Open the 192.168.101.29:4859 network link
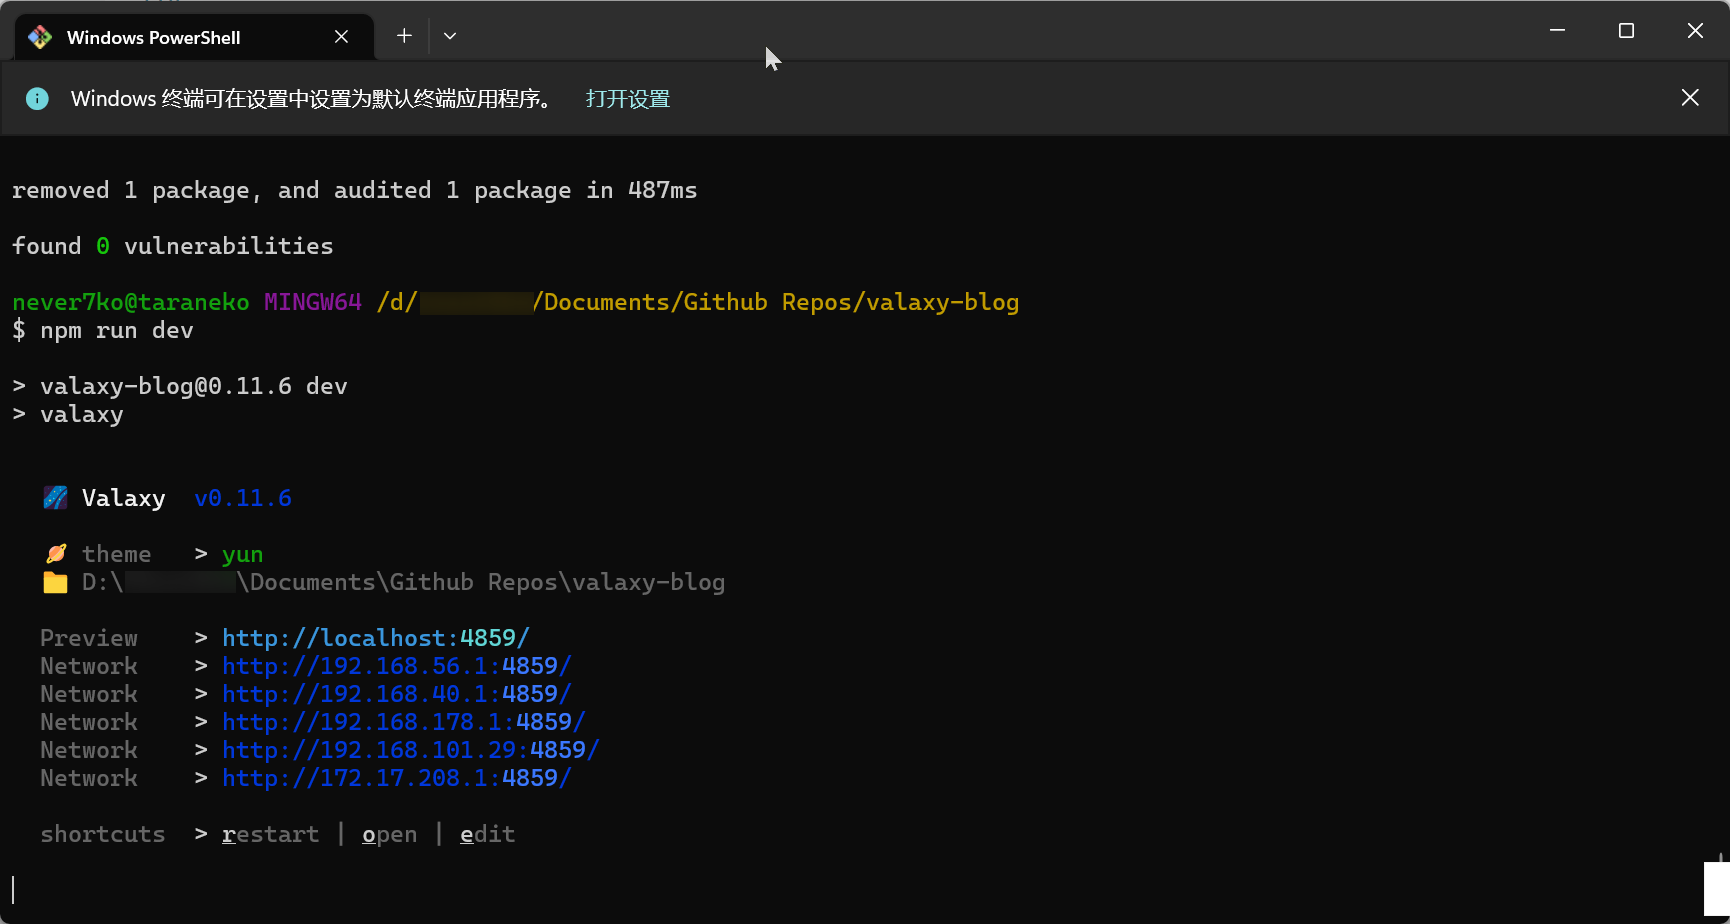1730x924 pixels. pyautogui.click(x=410, y=750)
